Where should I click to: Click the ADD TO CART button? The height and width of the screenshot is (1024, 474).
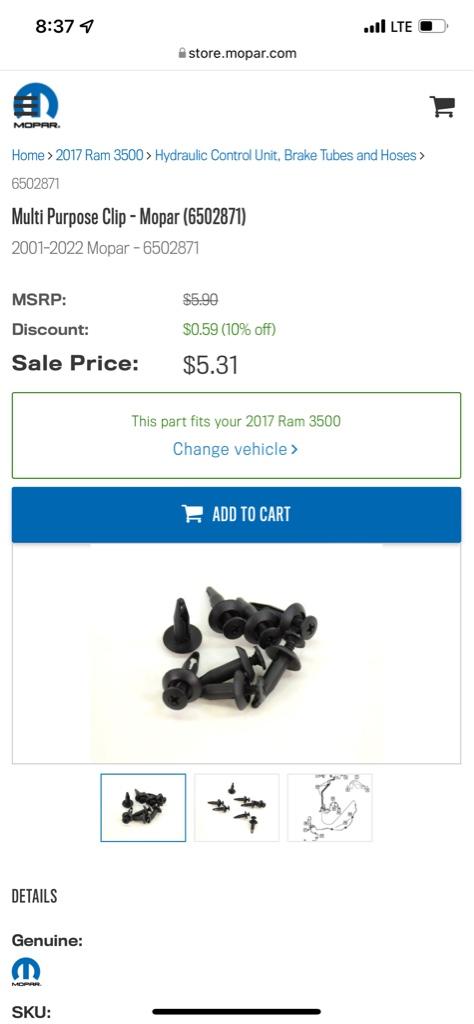236,515
